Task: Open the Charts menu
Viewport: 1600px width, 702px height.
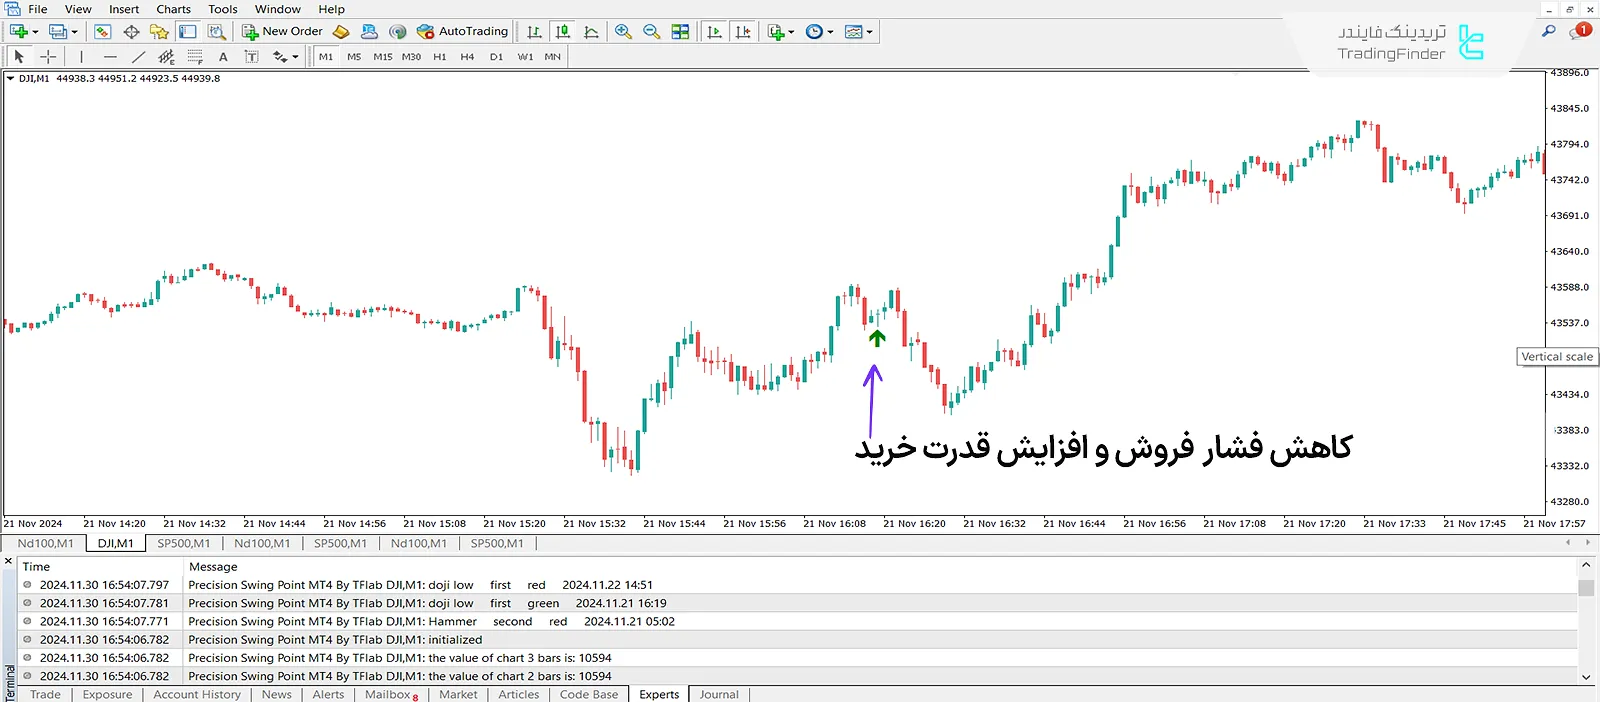Action: click(x=173, y=9)
